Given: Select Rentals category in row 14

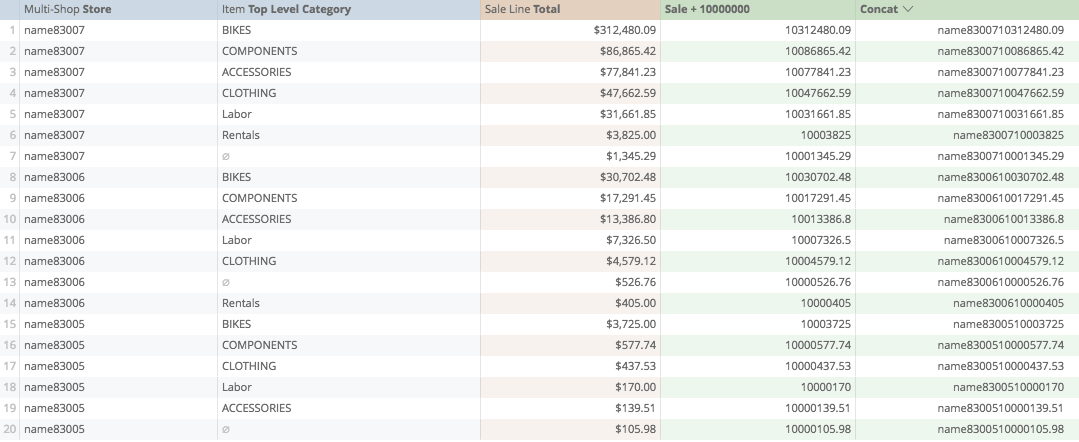Looking at the screenshot, I should (349, 303).
